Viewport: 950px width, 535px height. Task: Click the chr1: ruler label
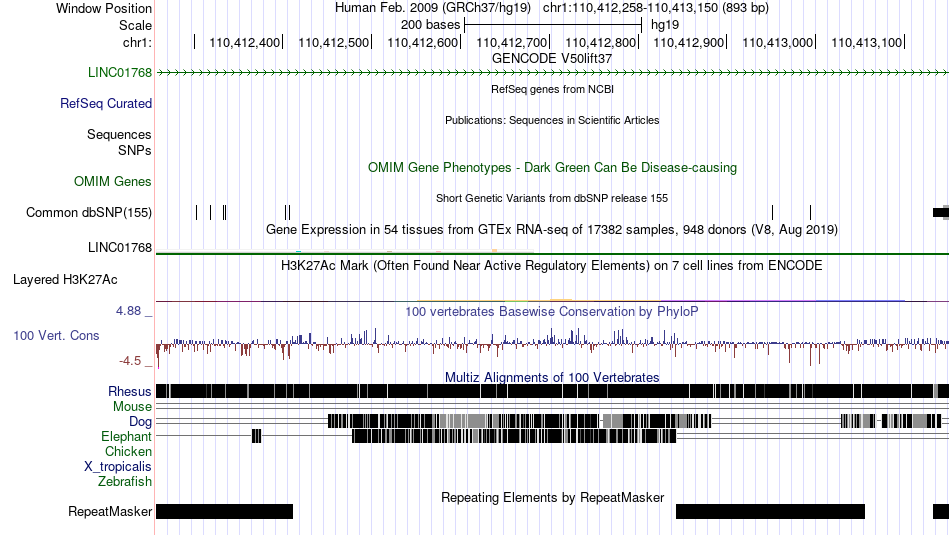coord(137,42)
